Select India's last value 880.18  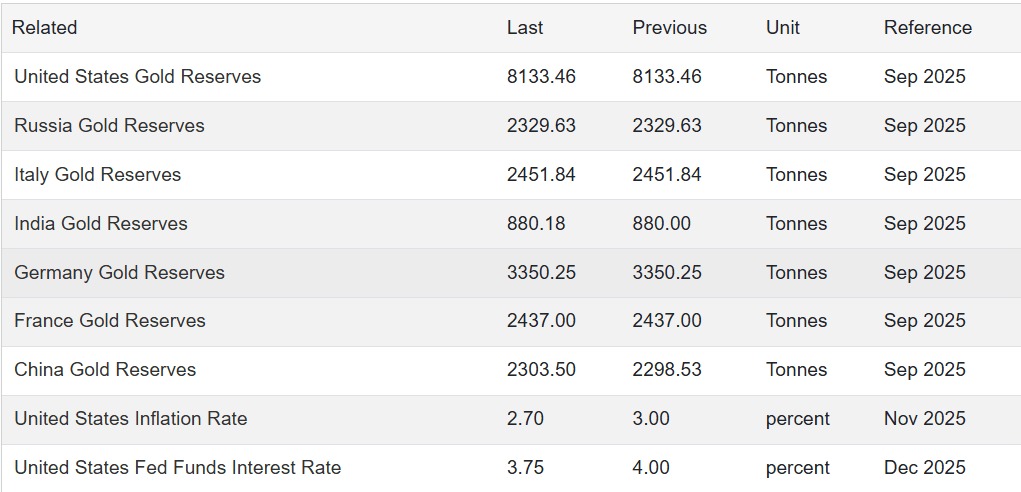pos(535,224)
